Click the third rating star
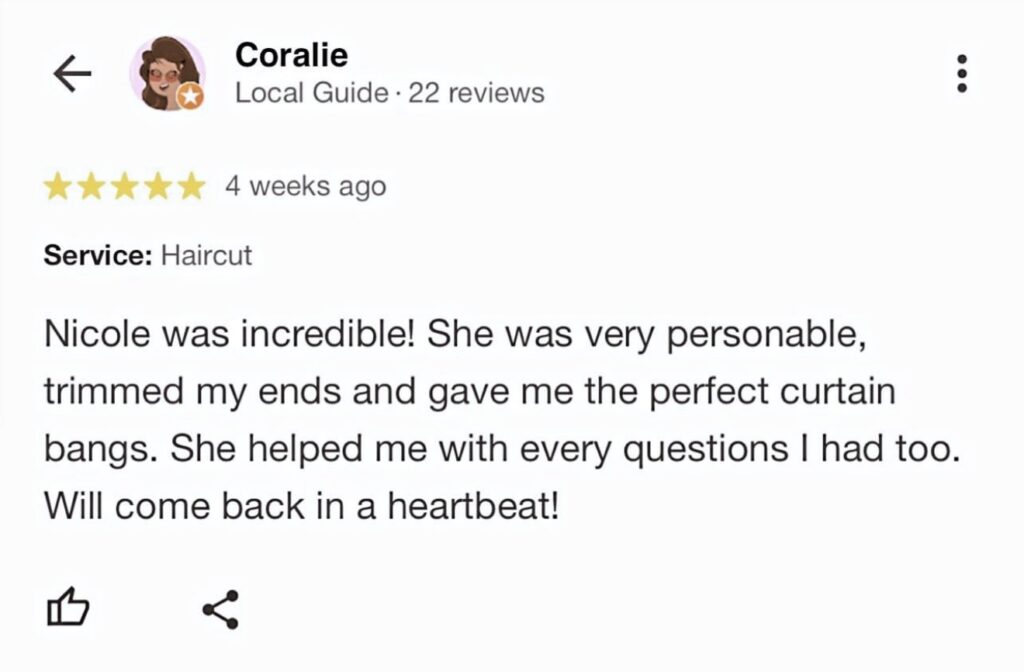The image size is (1024, 672). (x=125, y=187)
